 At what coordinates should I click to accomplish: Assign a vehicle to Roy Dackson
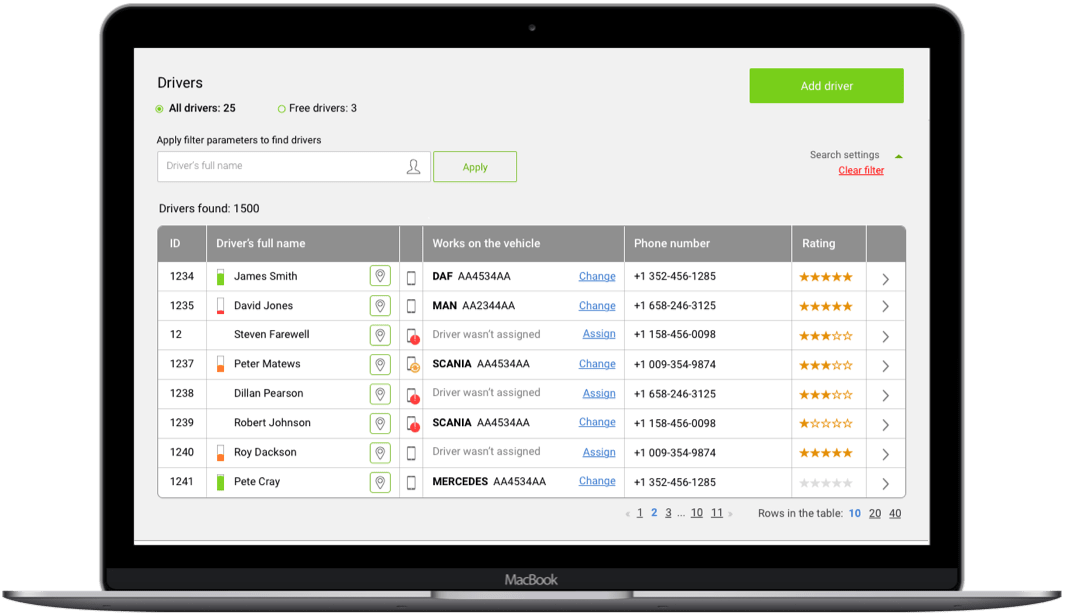click(599, 452)
